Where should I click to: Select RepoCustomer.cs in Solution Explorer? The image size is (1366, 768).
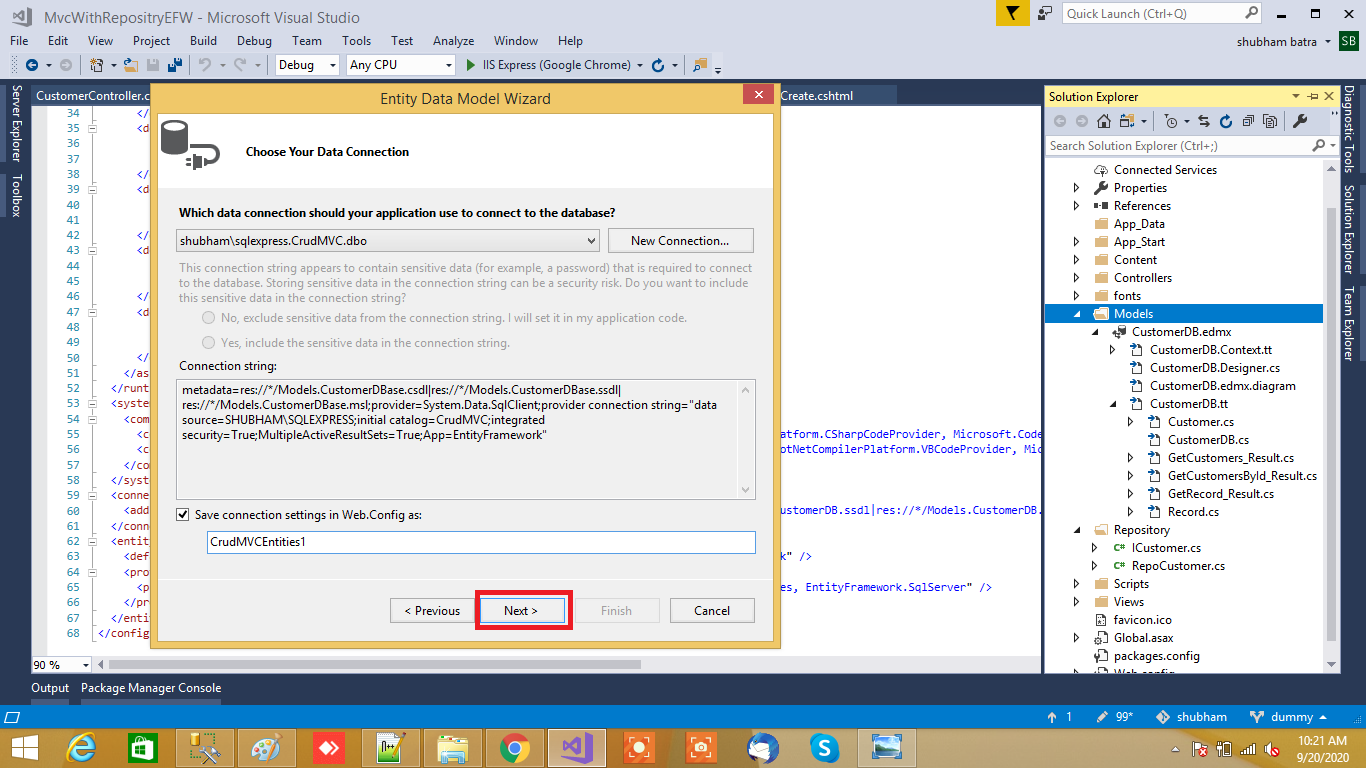coord(1178,566)
